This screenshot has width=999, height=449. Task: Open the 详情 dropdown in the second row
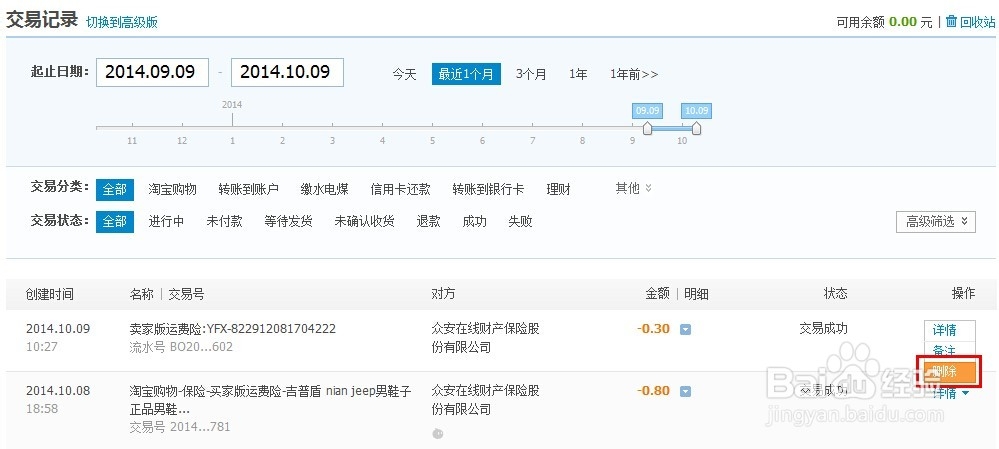[950, 393]
